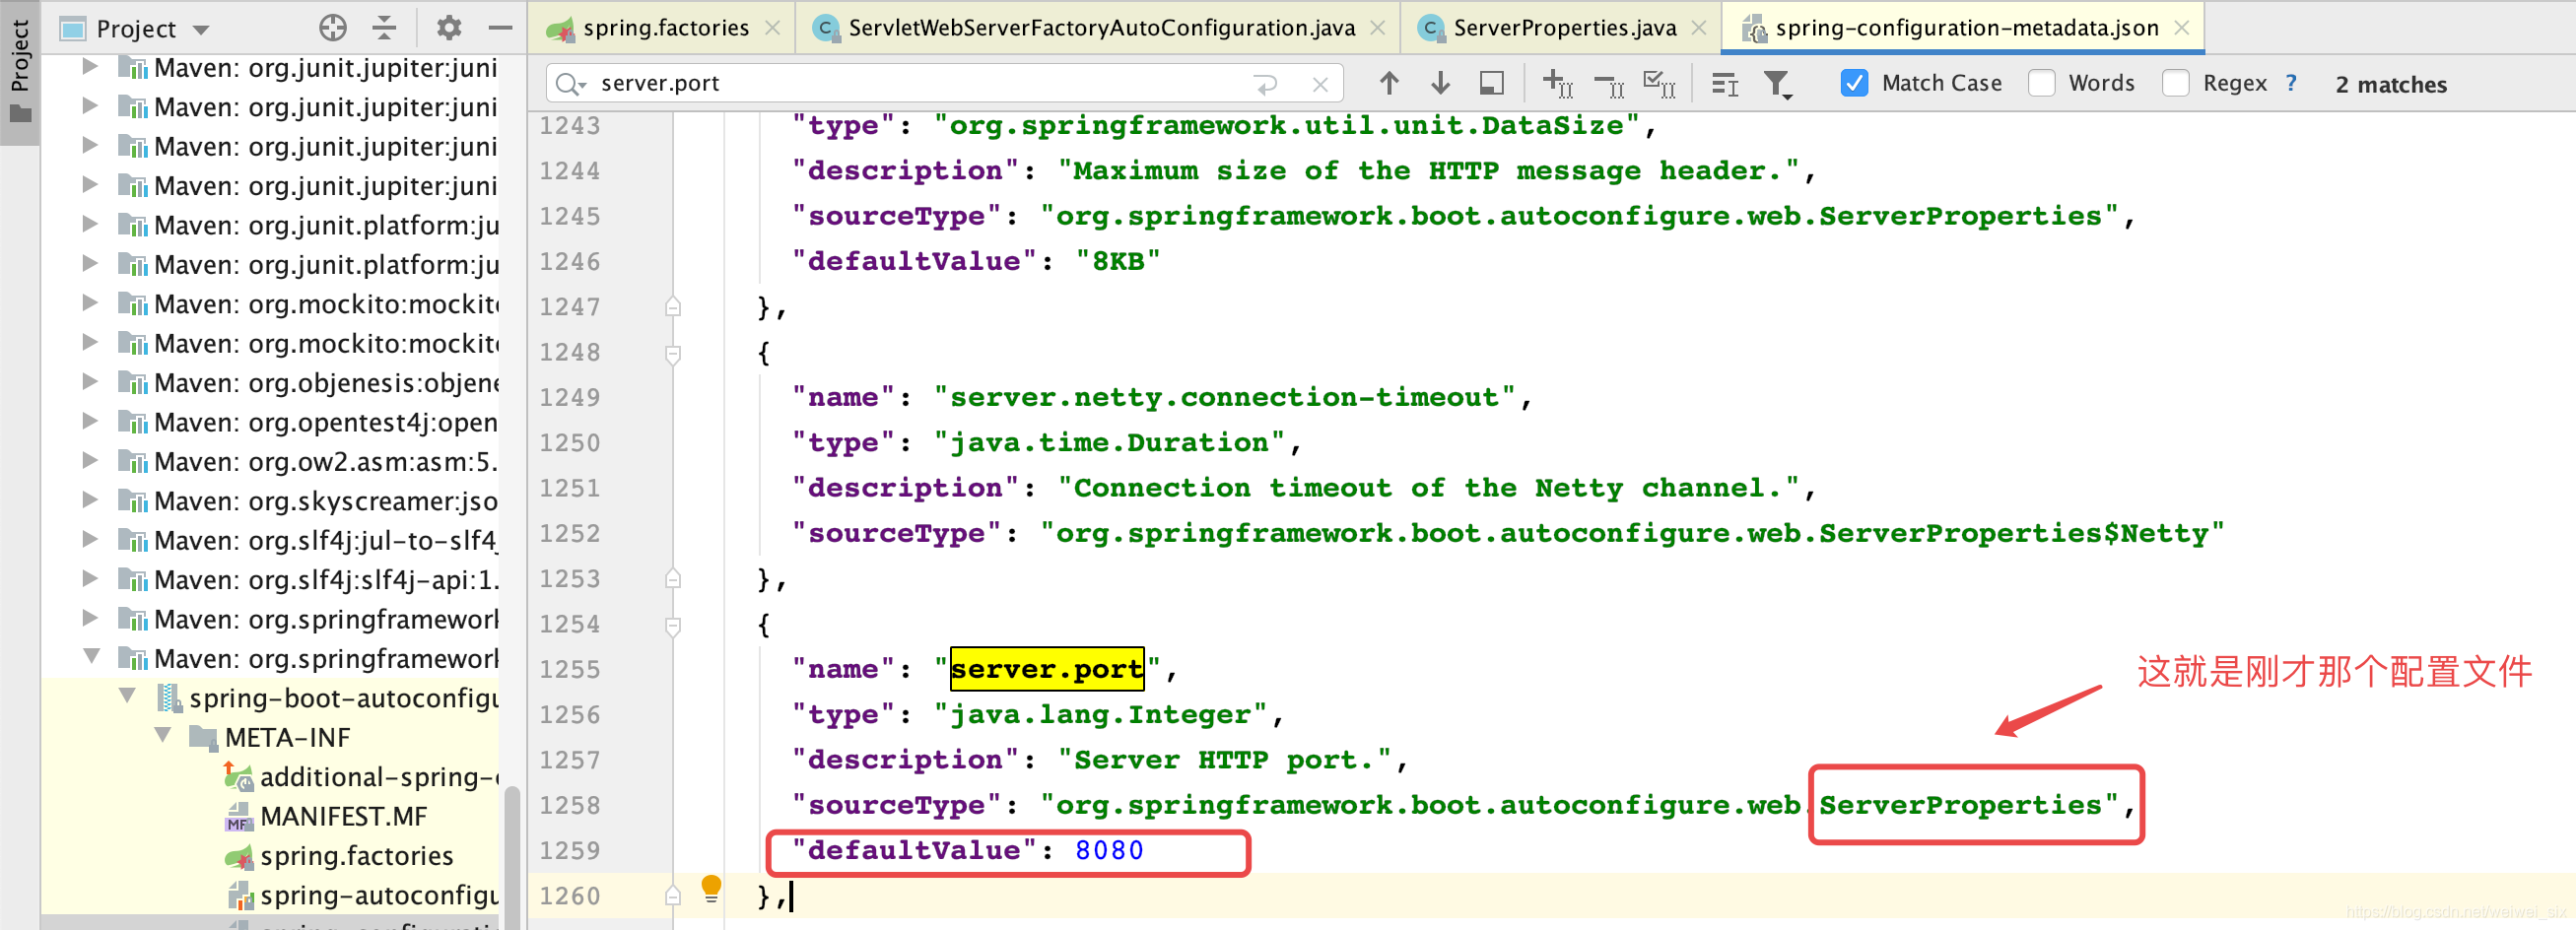Insert new line icon in search field
Viewport: 2576px width, 930px height.
(x=1266, y=85)
